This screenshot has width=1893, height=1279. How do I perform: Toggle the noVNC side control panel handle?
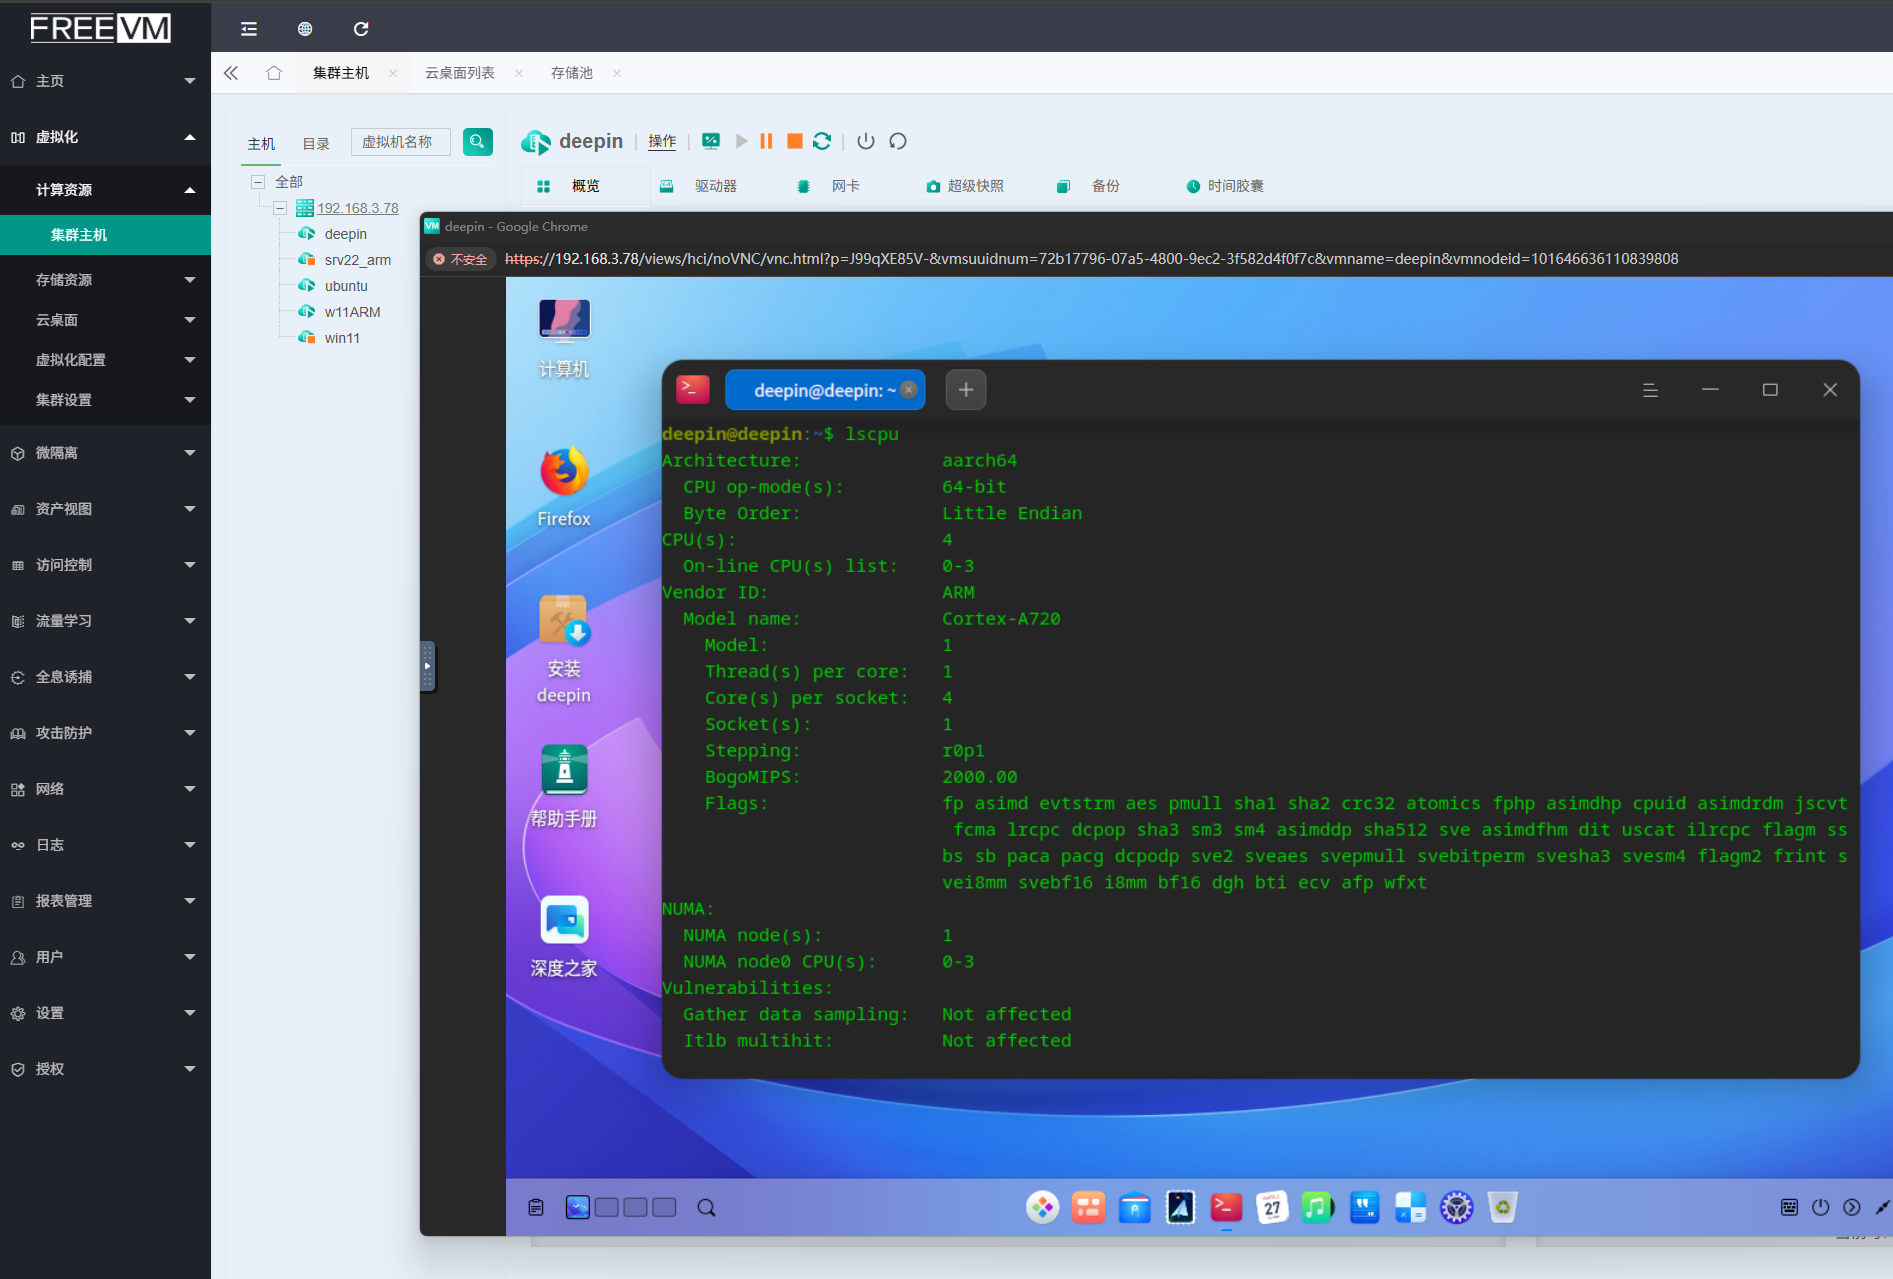coord(427,666)
